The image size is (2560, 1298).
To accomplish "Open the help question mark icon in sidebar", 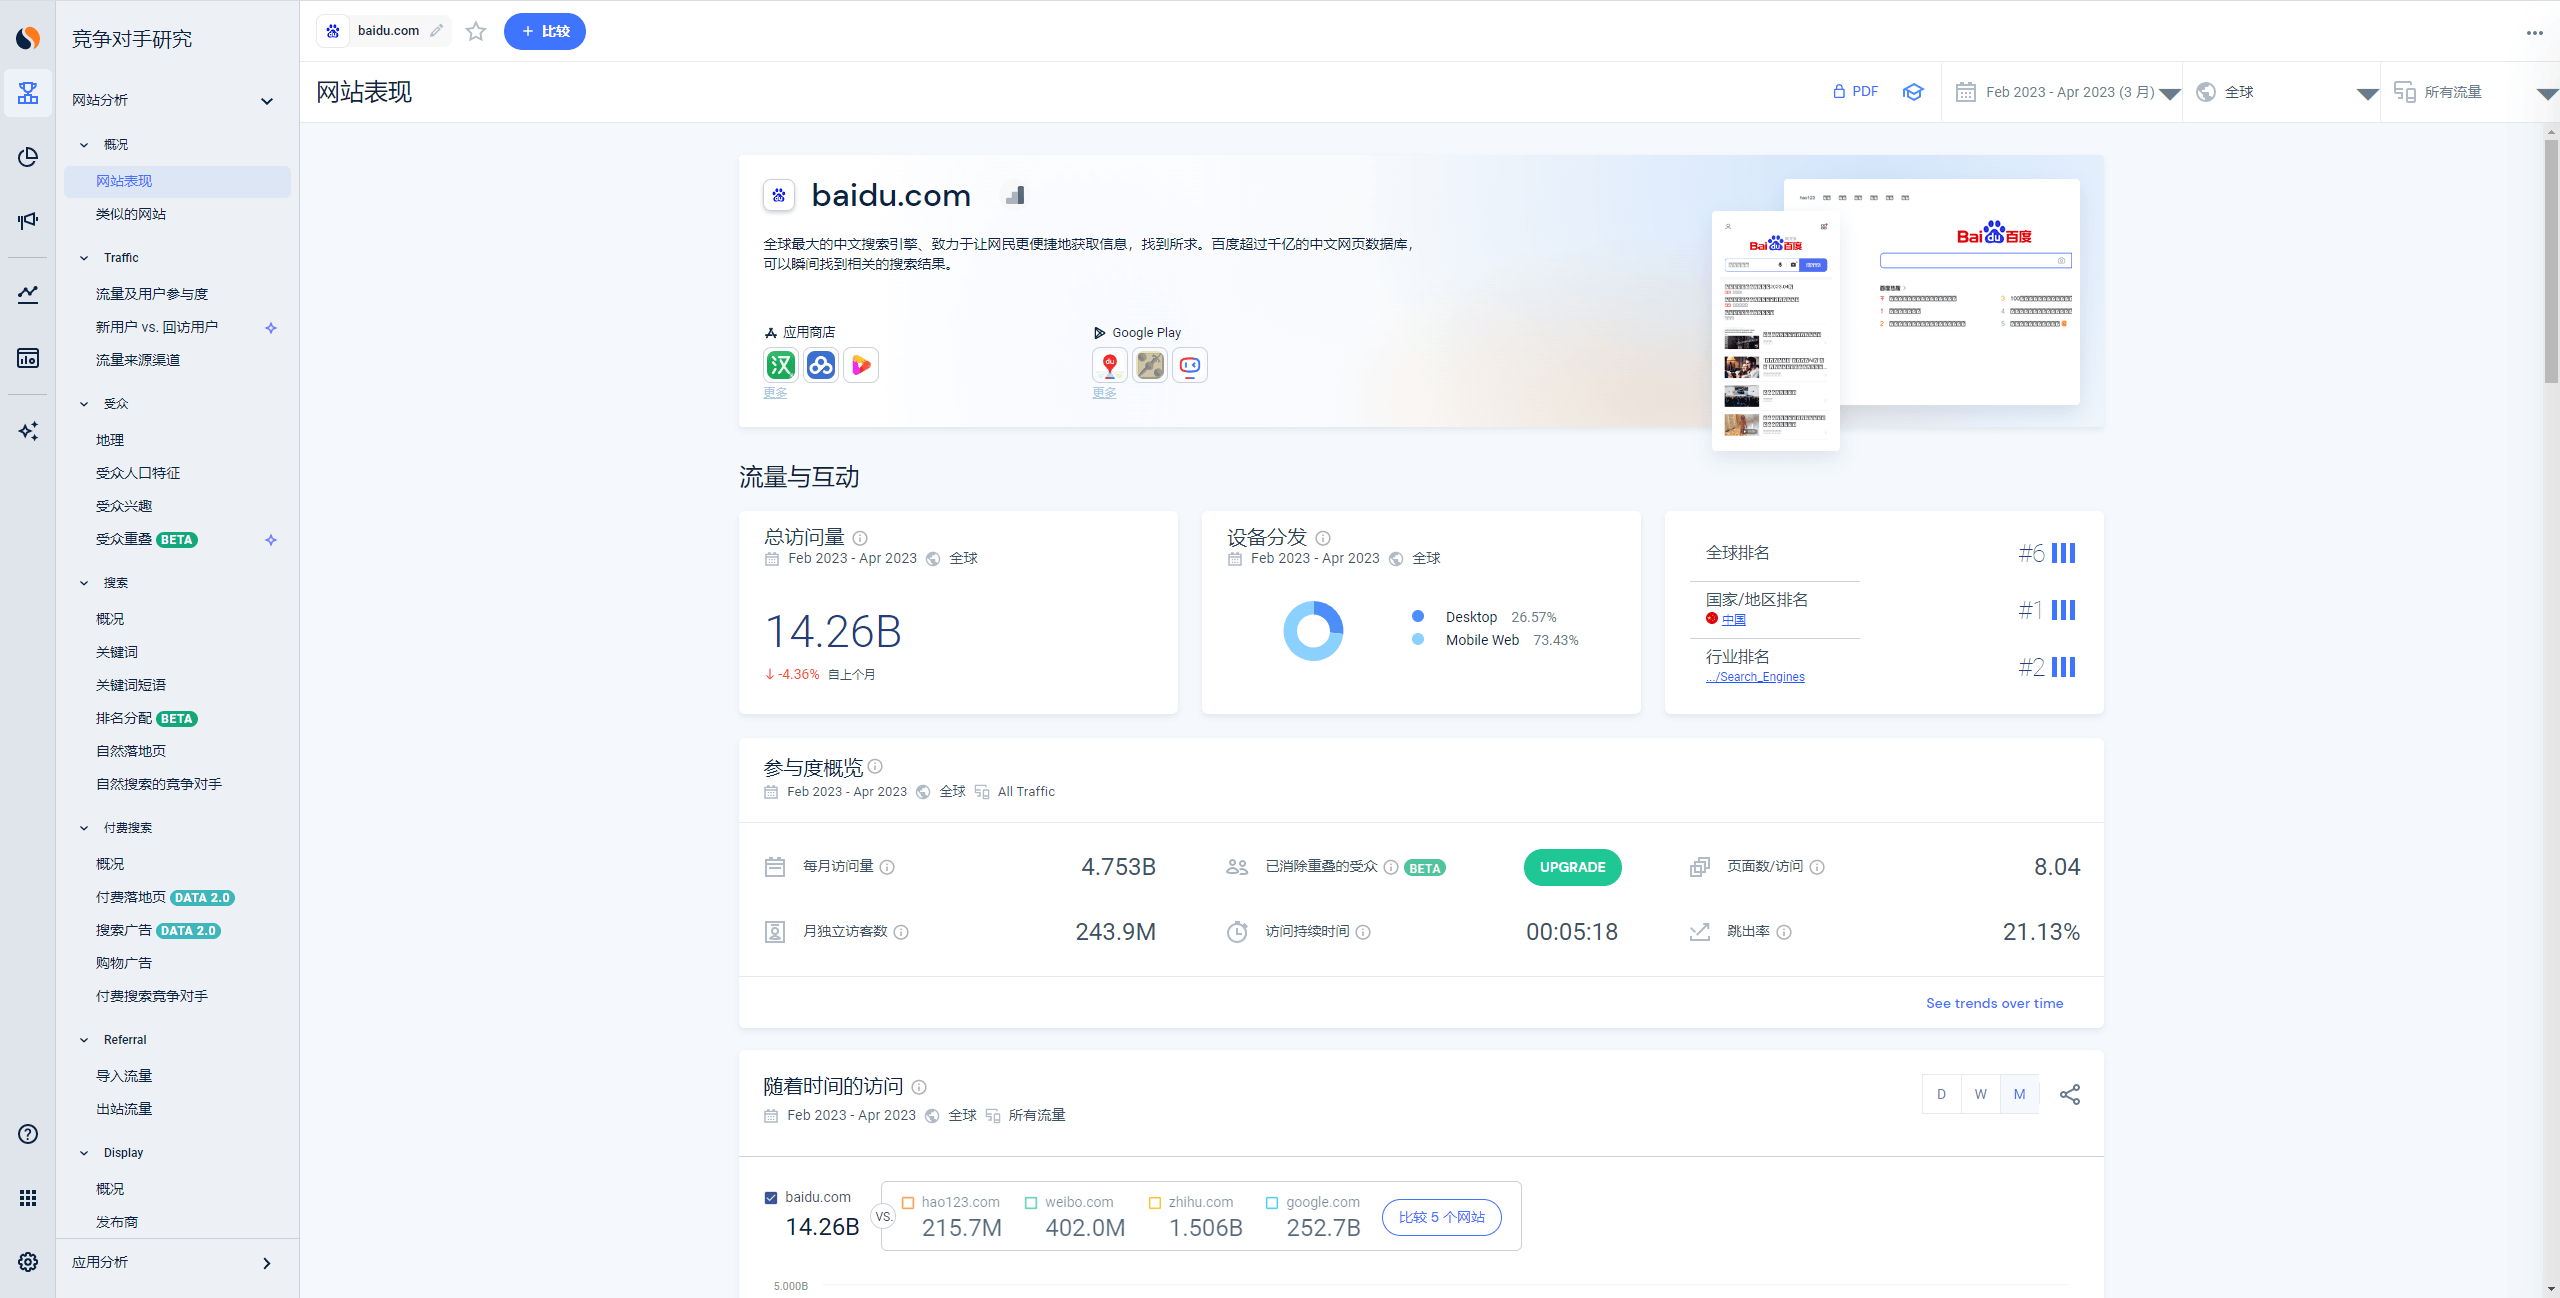I will (28, 1133).
